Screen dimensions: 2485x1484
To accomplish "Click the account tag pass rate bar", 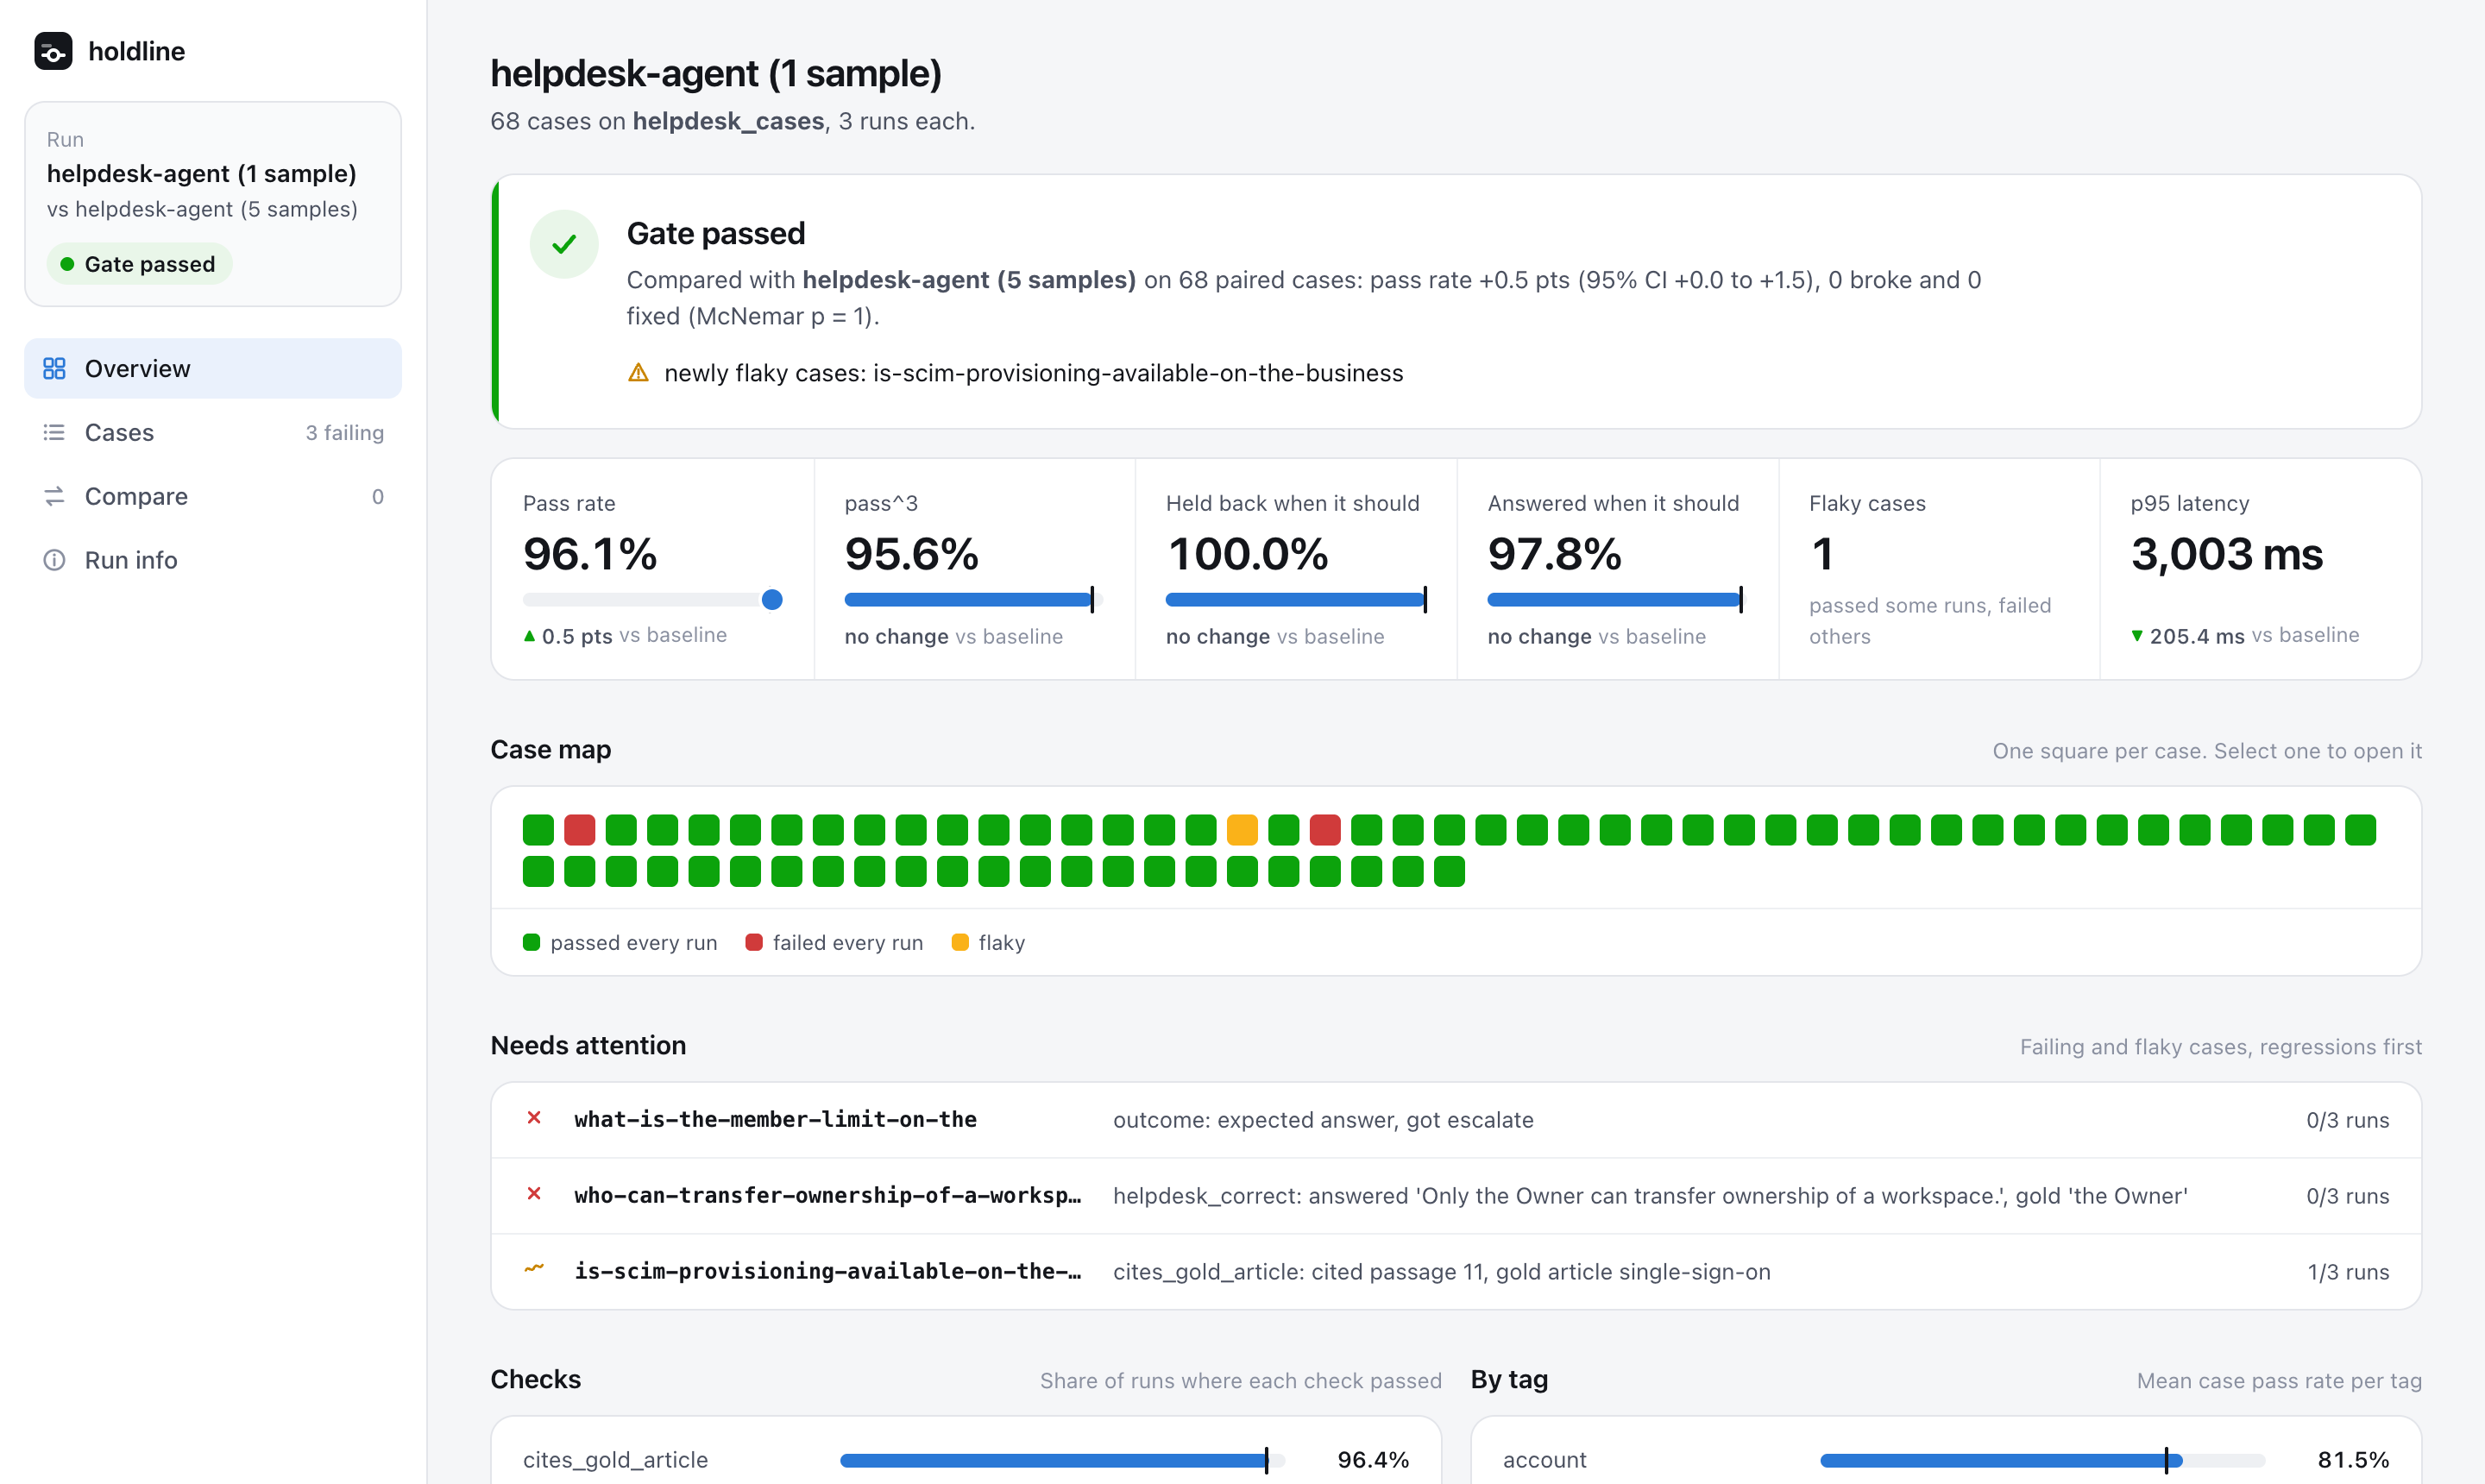I will click(x=2042, y=1460).
